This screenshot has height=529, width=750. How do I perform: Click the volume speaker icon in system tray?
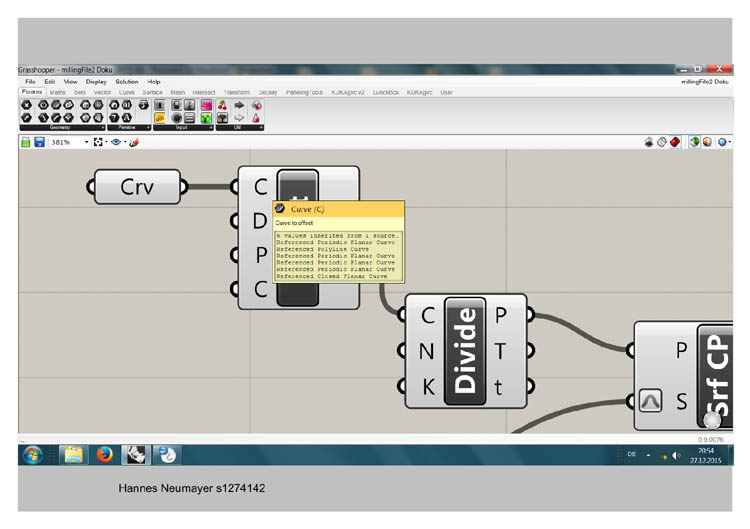pos(676,455)
